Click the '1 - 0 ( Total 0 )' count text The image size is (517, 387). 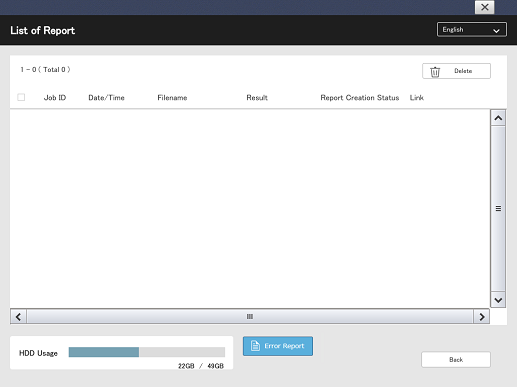[x=45, y=70]
